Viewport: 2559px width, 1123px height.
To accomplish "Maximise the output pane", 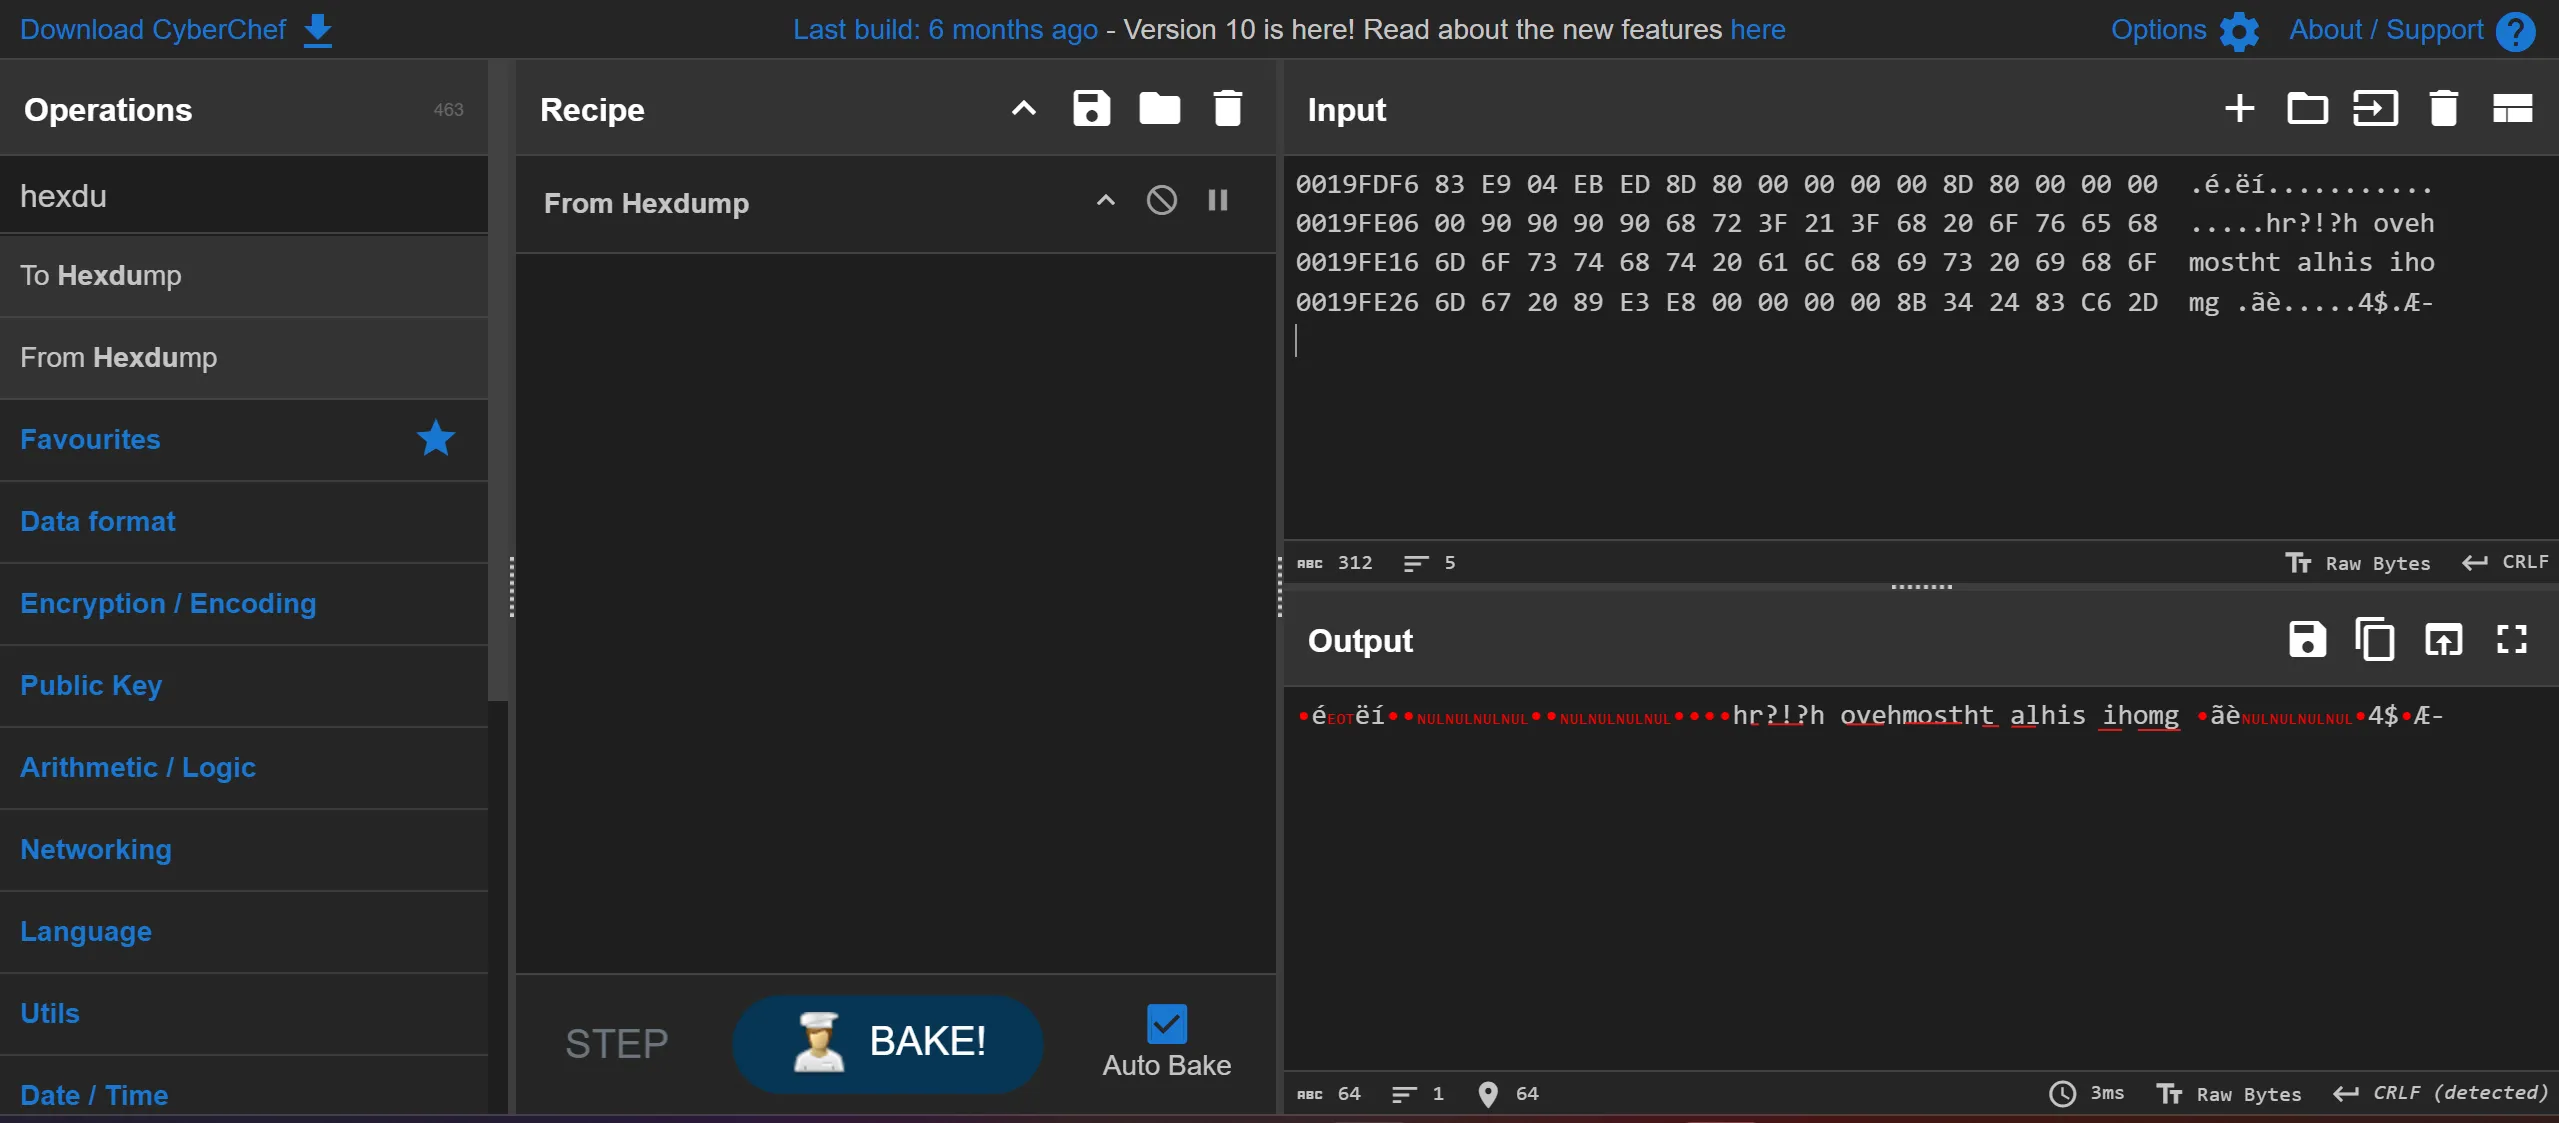I will point(2511,639).
